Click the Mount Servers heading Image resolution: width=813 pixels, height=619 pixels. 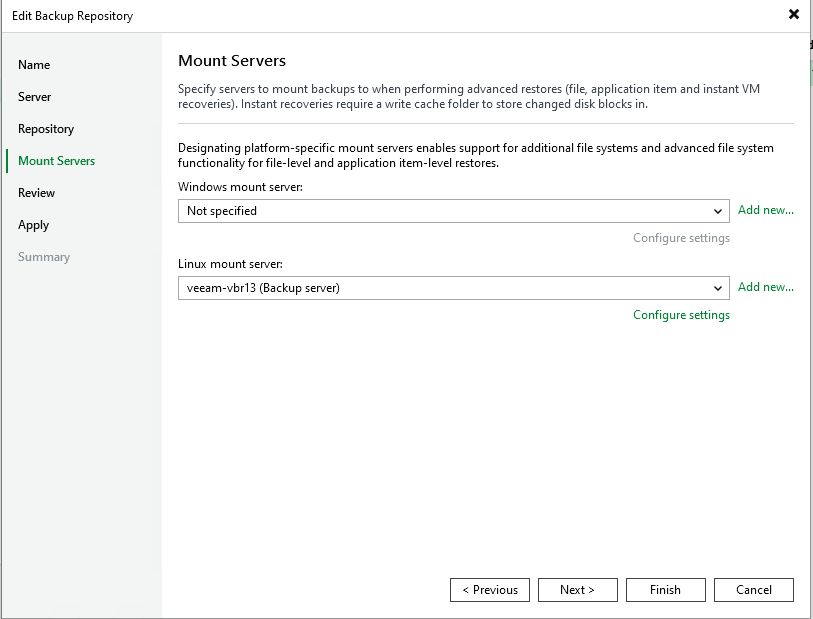[232, 61]
